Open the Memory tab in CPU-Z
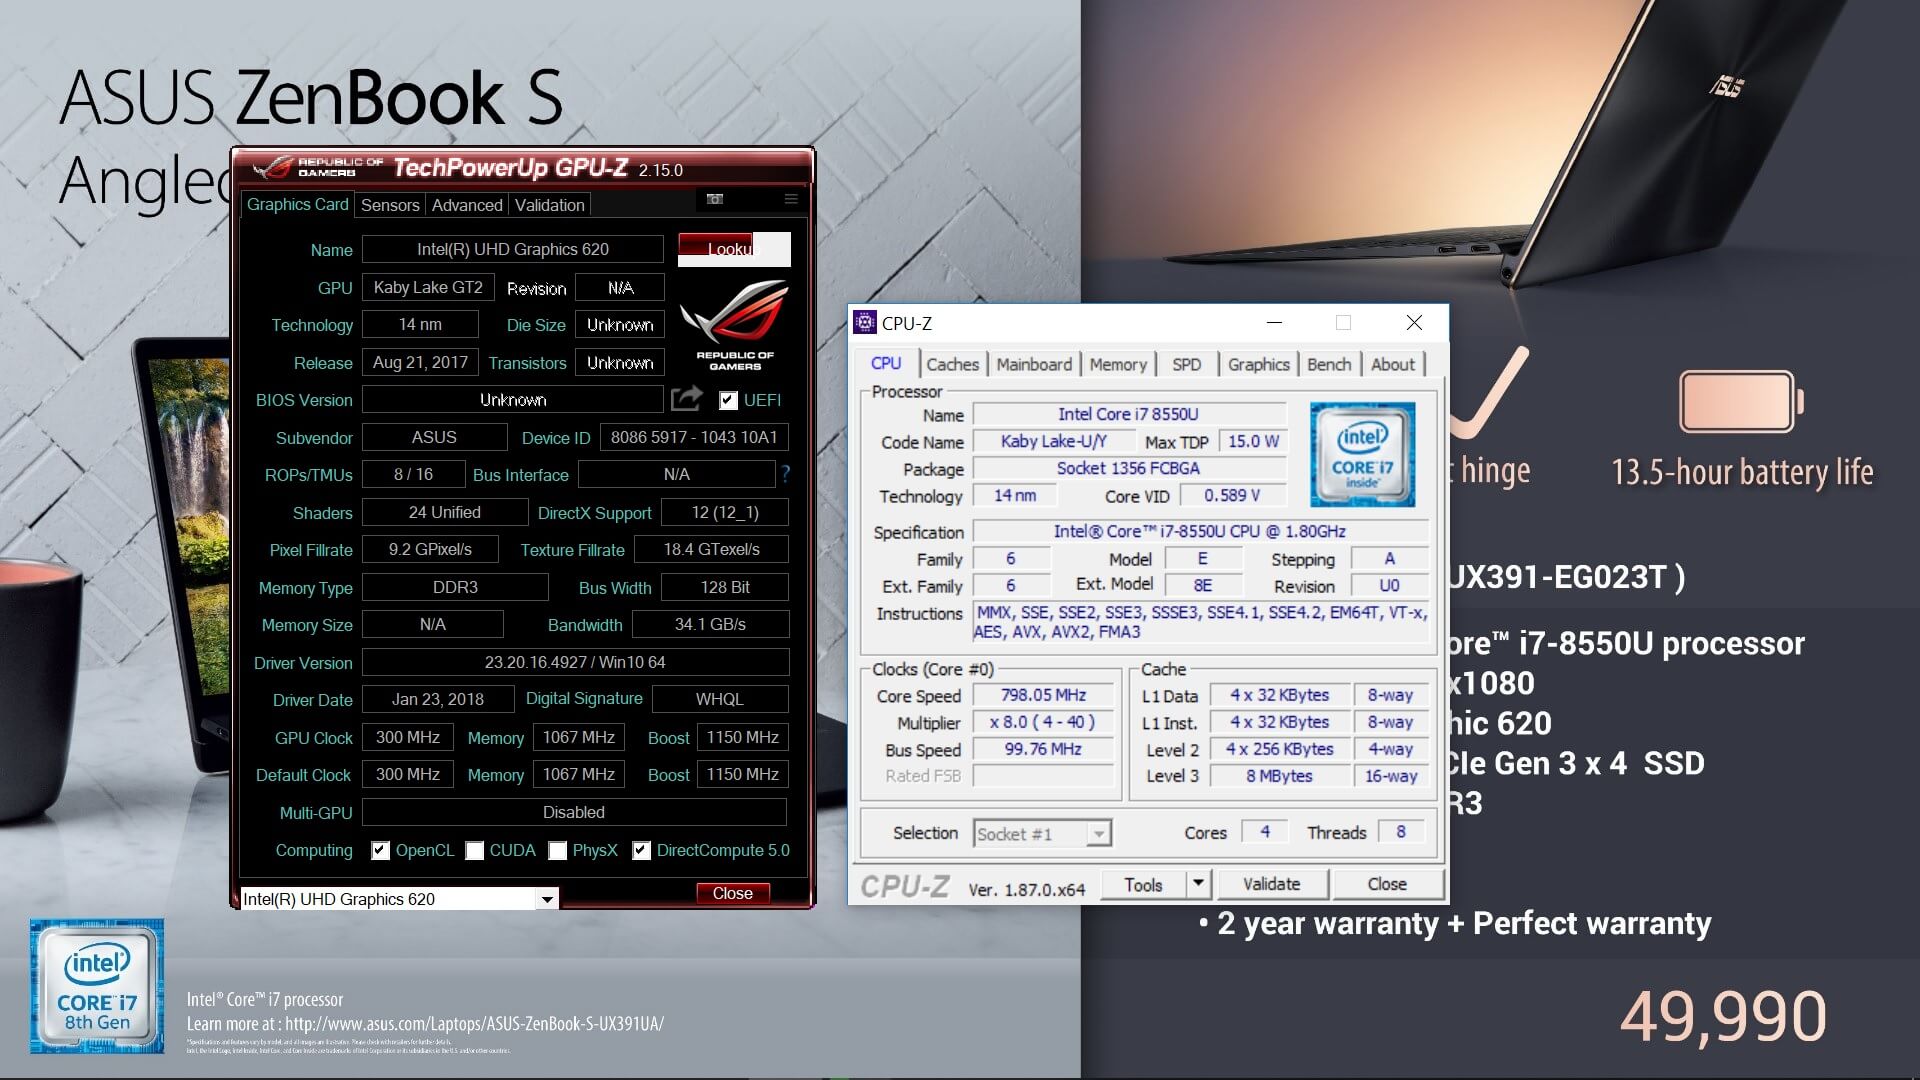Viewport: 1920px width, 1080px height. [x=1118, y=364]
